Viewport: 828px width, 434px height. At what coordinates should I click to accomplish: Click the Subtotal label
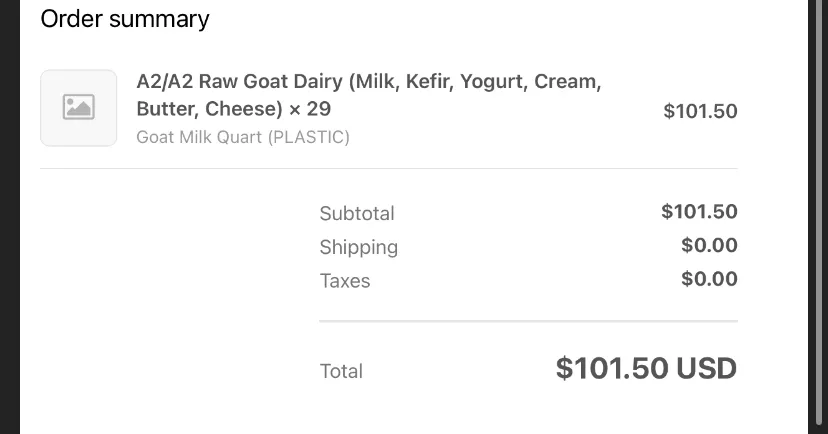(x=357, y=213)
